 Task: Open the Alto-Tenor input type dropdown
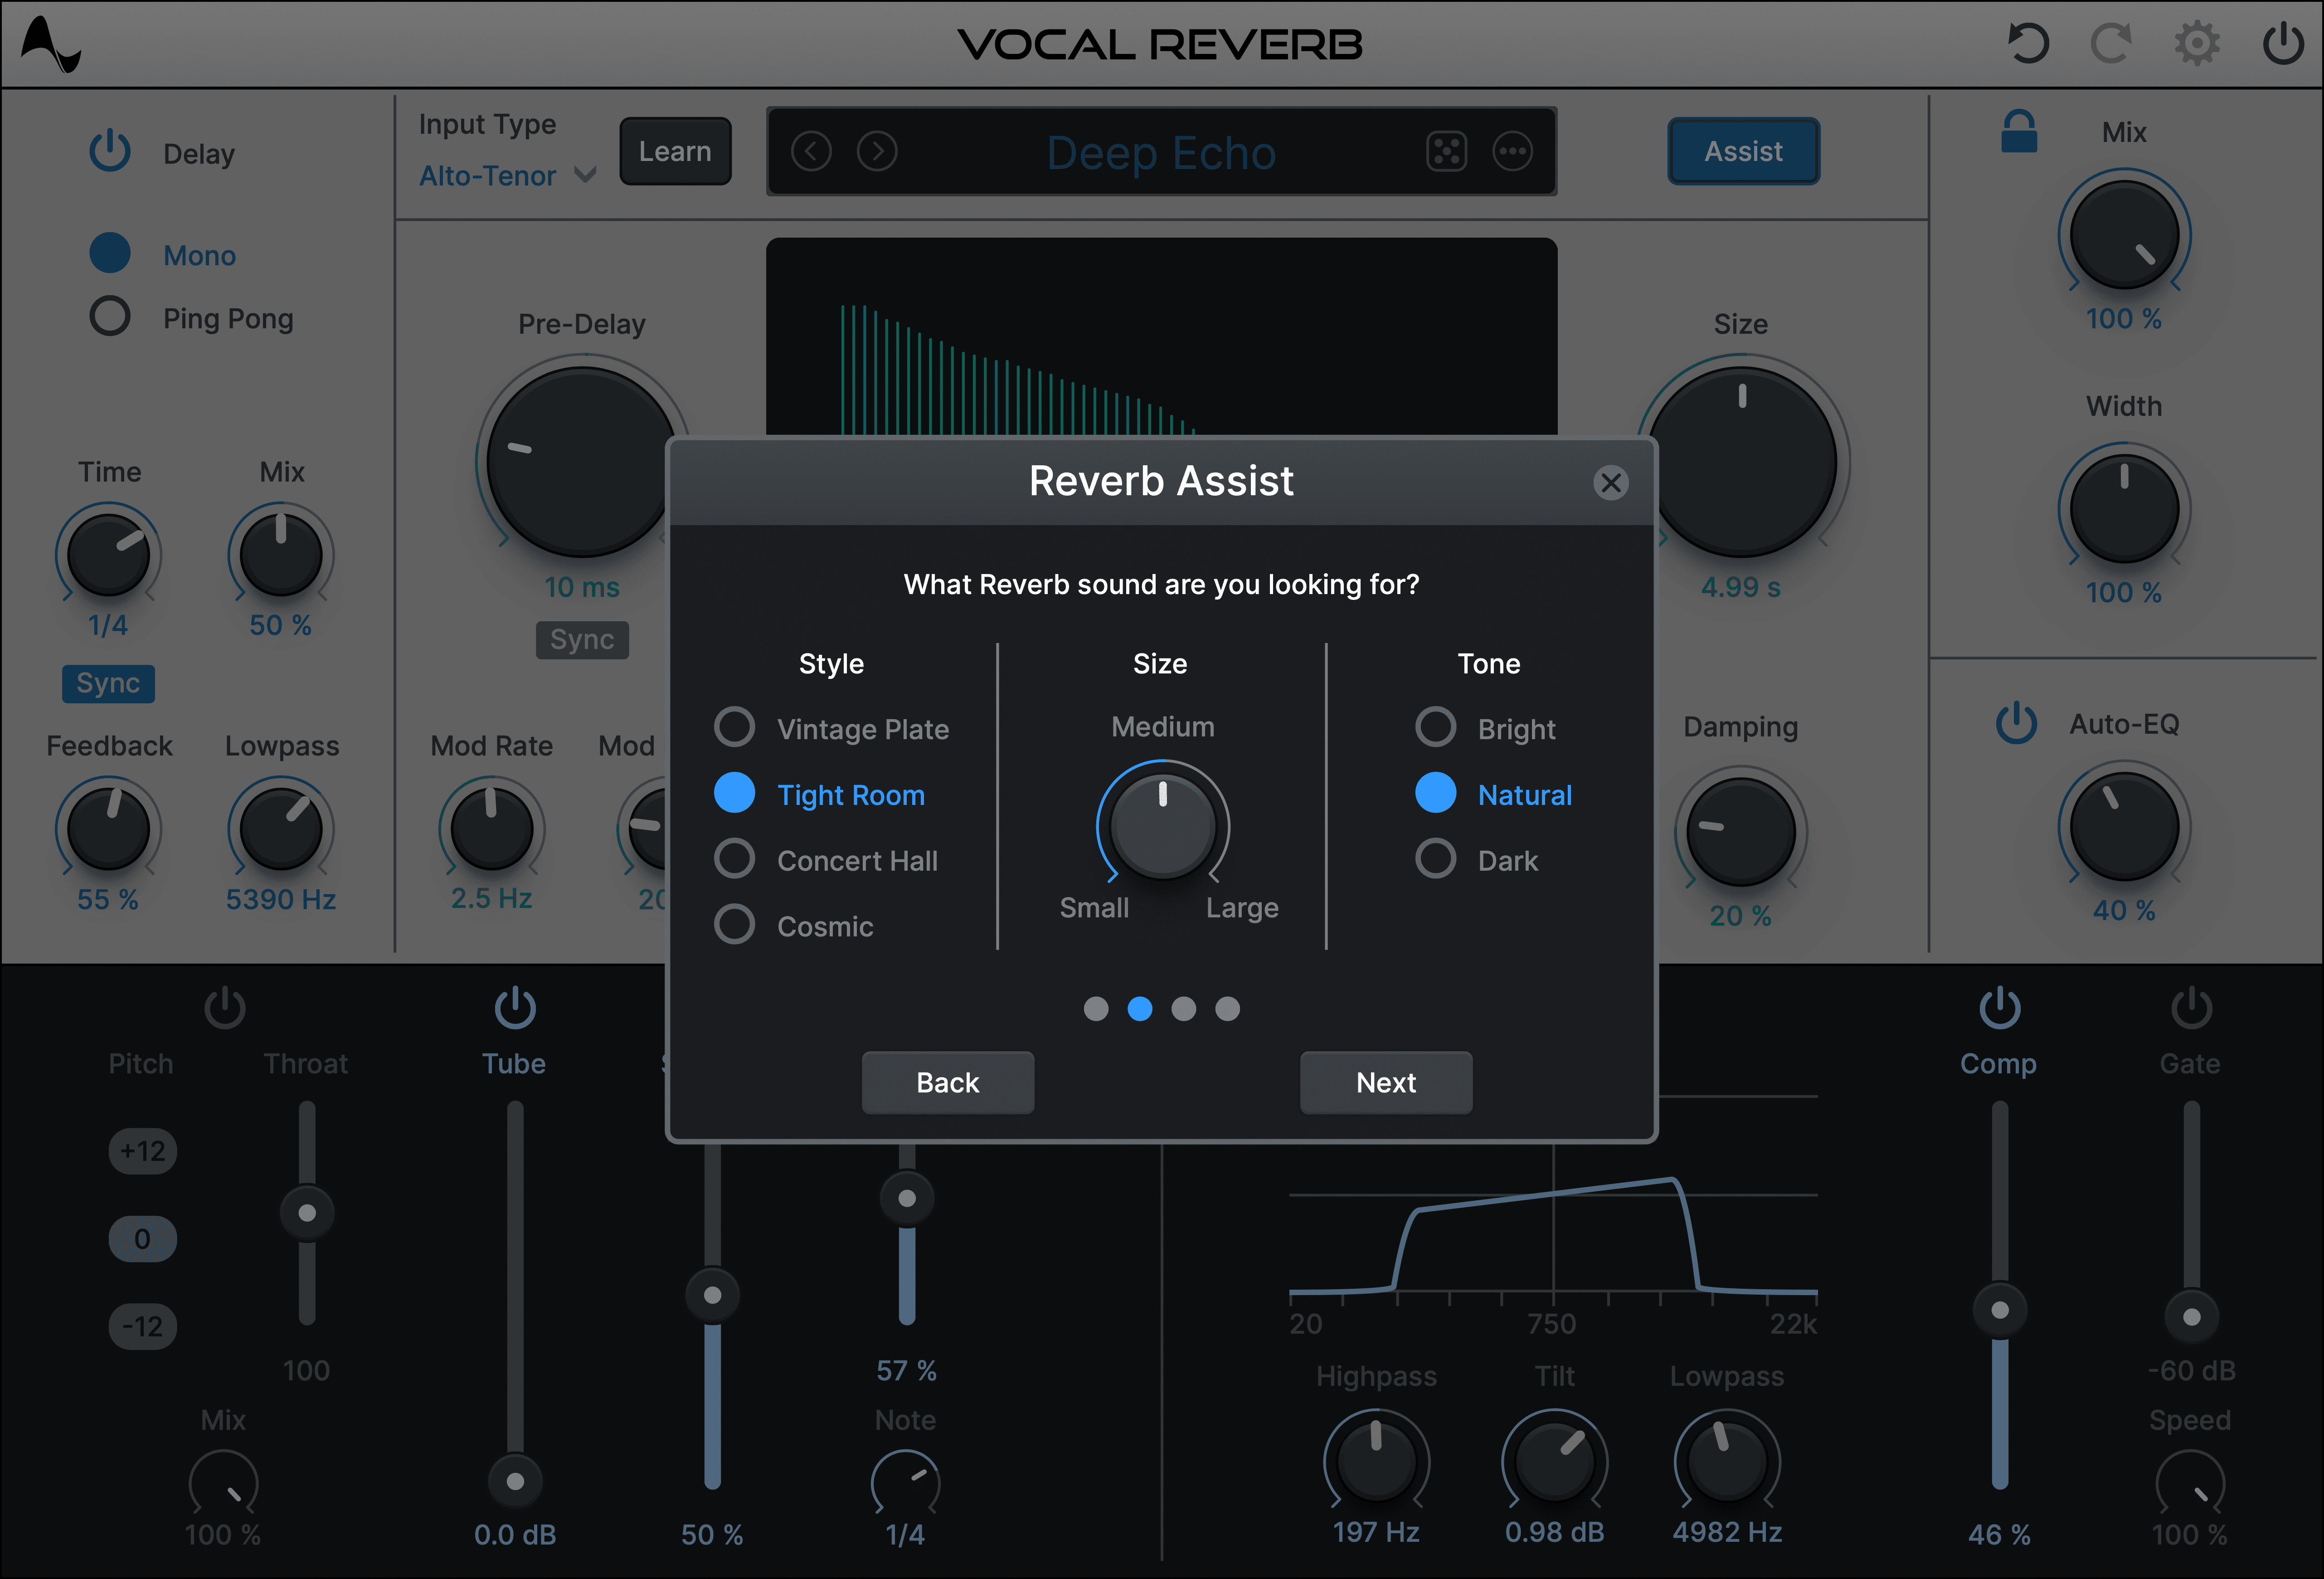[x=508, y=175]
